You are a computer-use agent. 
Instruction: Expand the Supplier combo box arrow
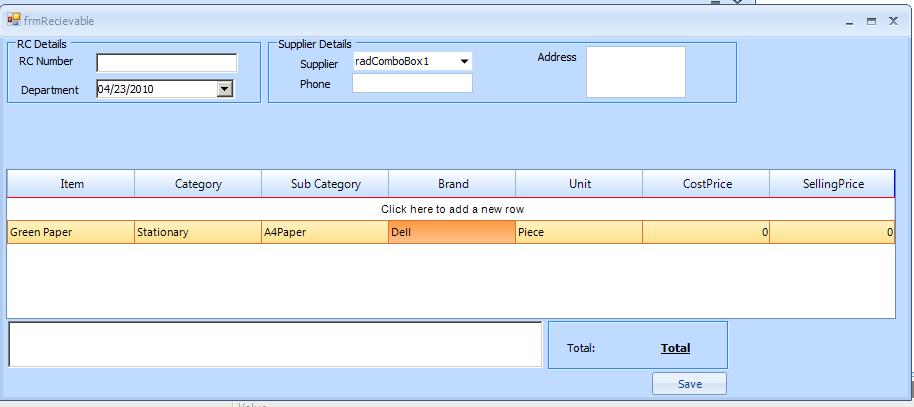tap(464, 62)
